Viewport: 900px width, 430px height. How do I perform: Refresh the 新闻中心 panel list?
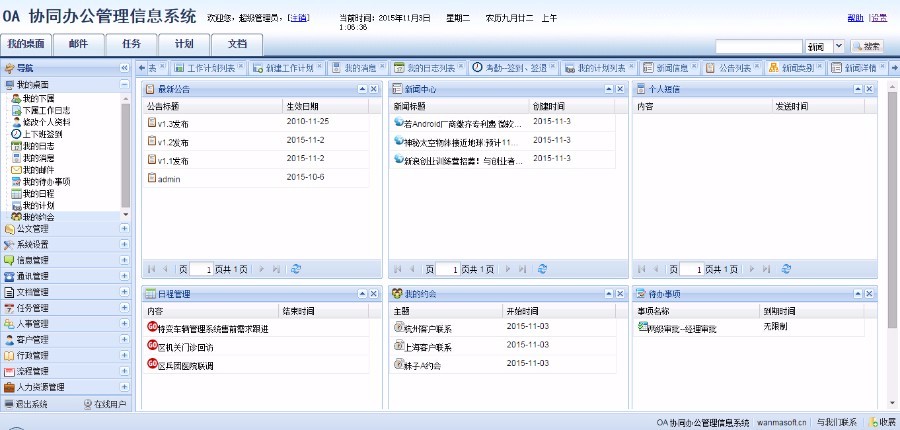542,269
